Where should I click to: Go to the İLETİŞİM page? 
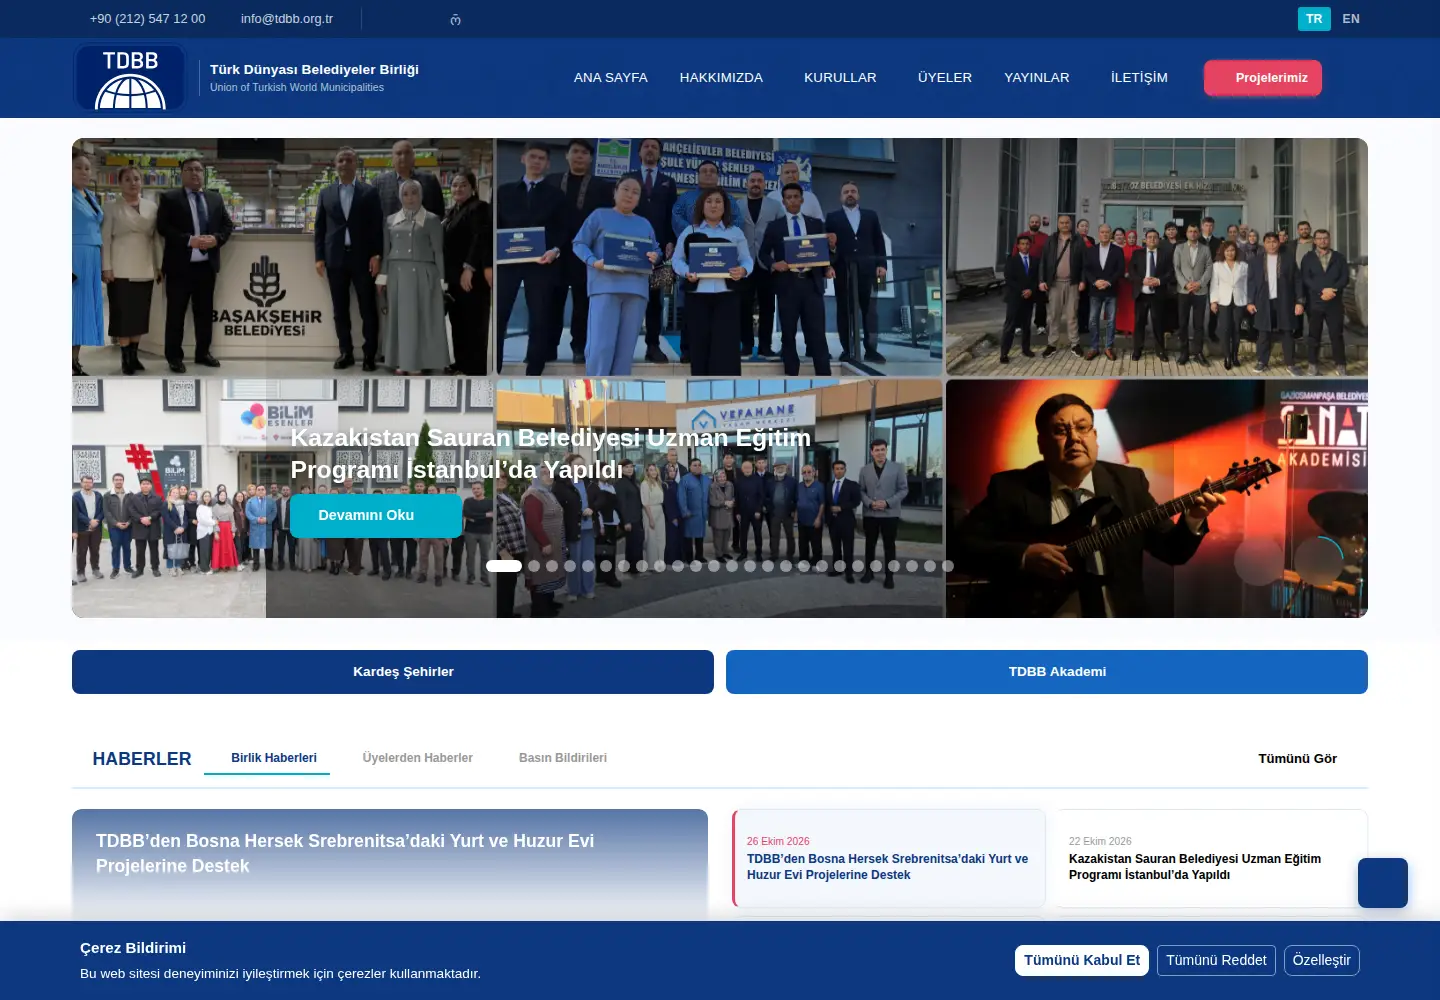(1139, 78)
